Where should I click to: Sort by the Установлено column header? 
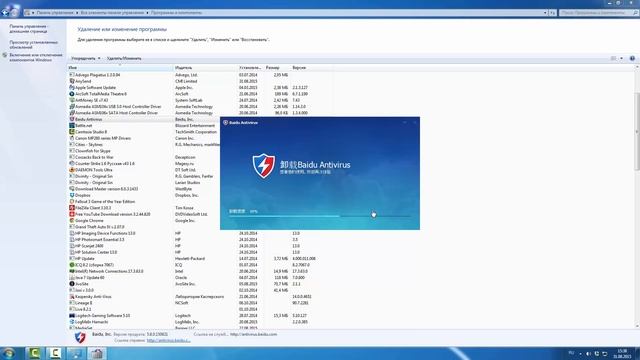[x=251, y=68]
